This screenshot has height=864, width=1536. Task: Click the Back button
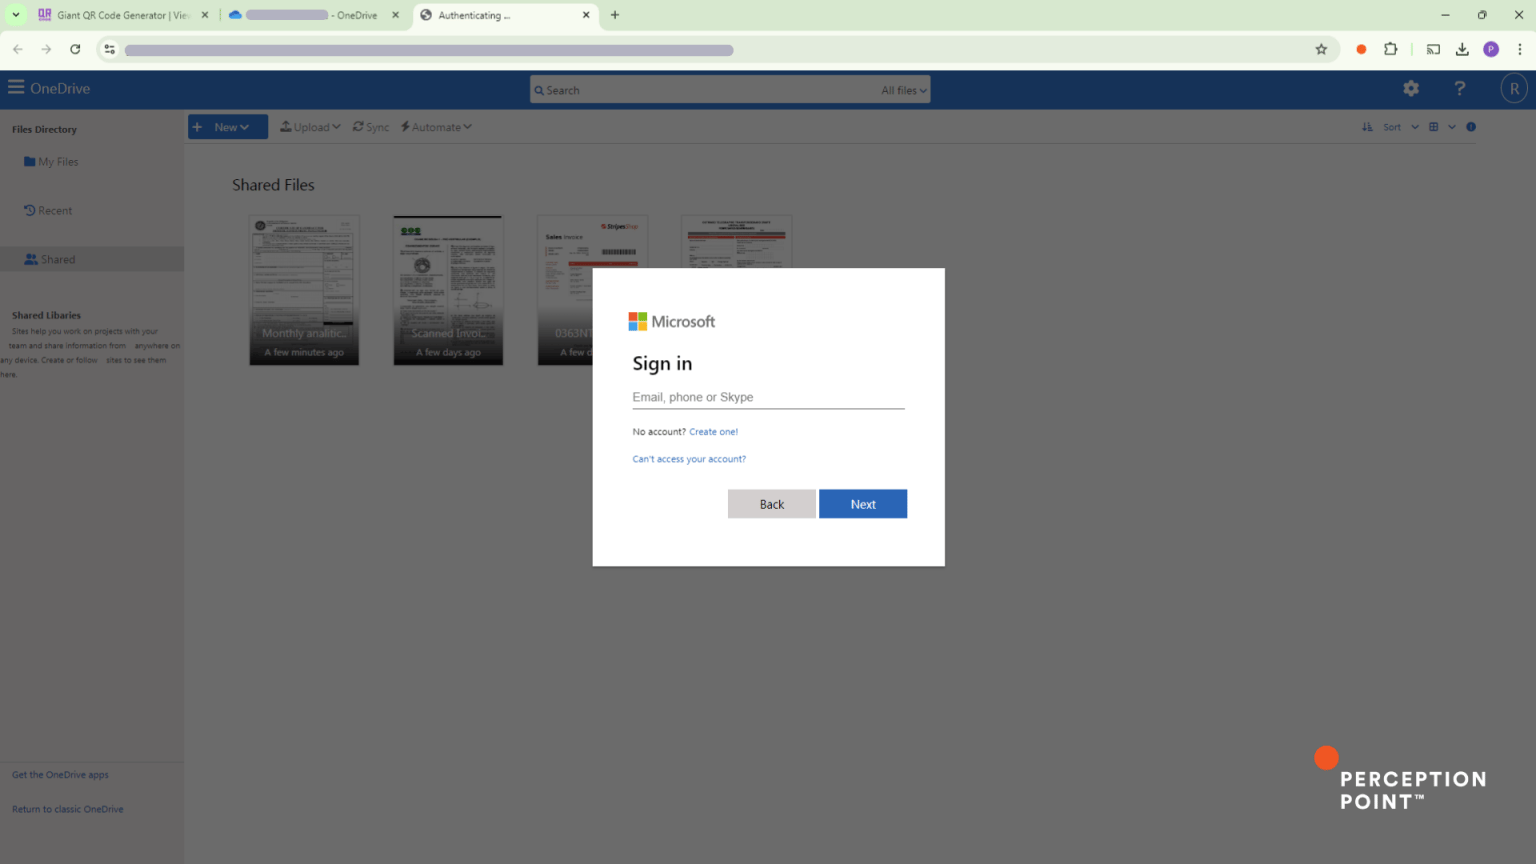point(772,504)
